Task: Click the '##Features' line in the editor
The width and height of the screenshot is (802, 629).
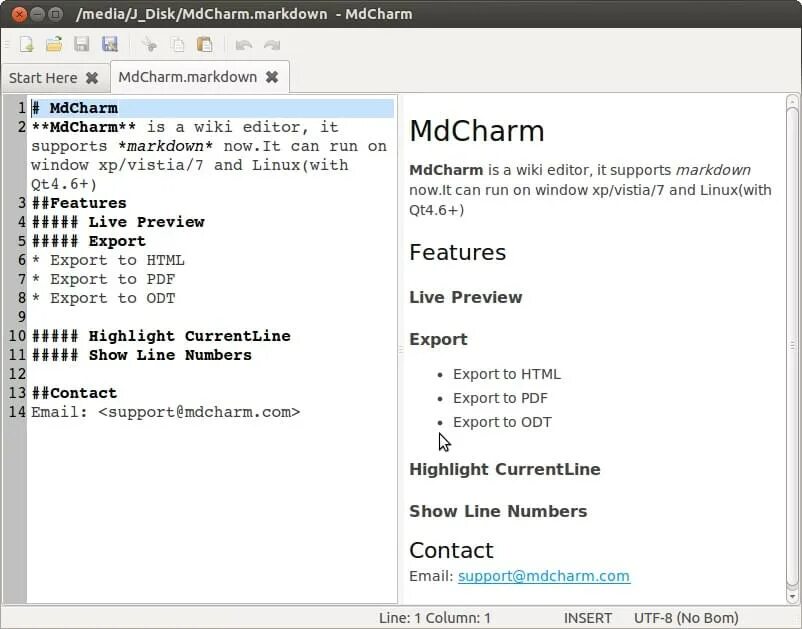Action: click(79, 203)
